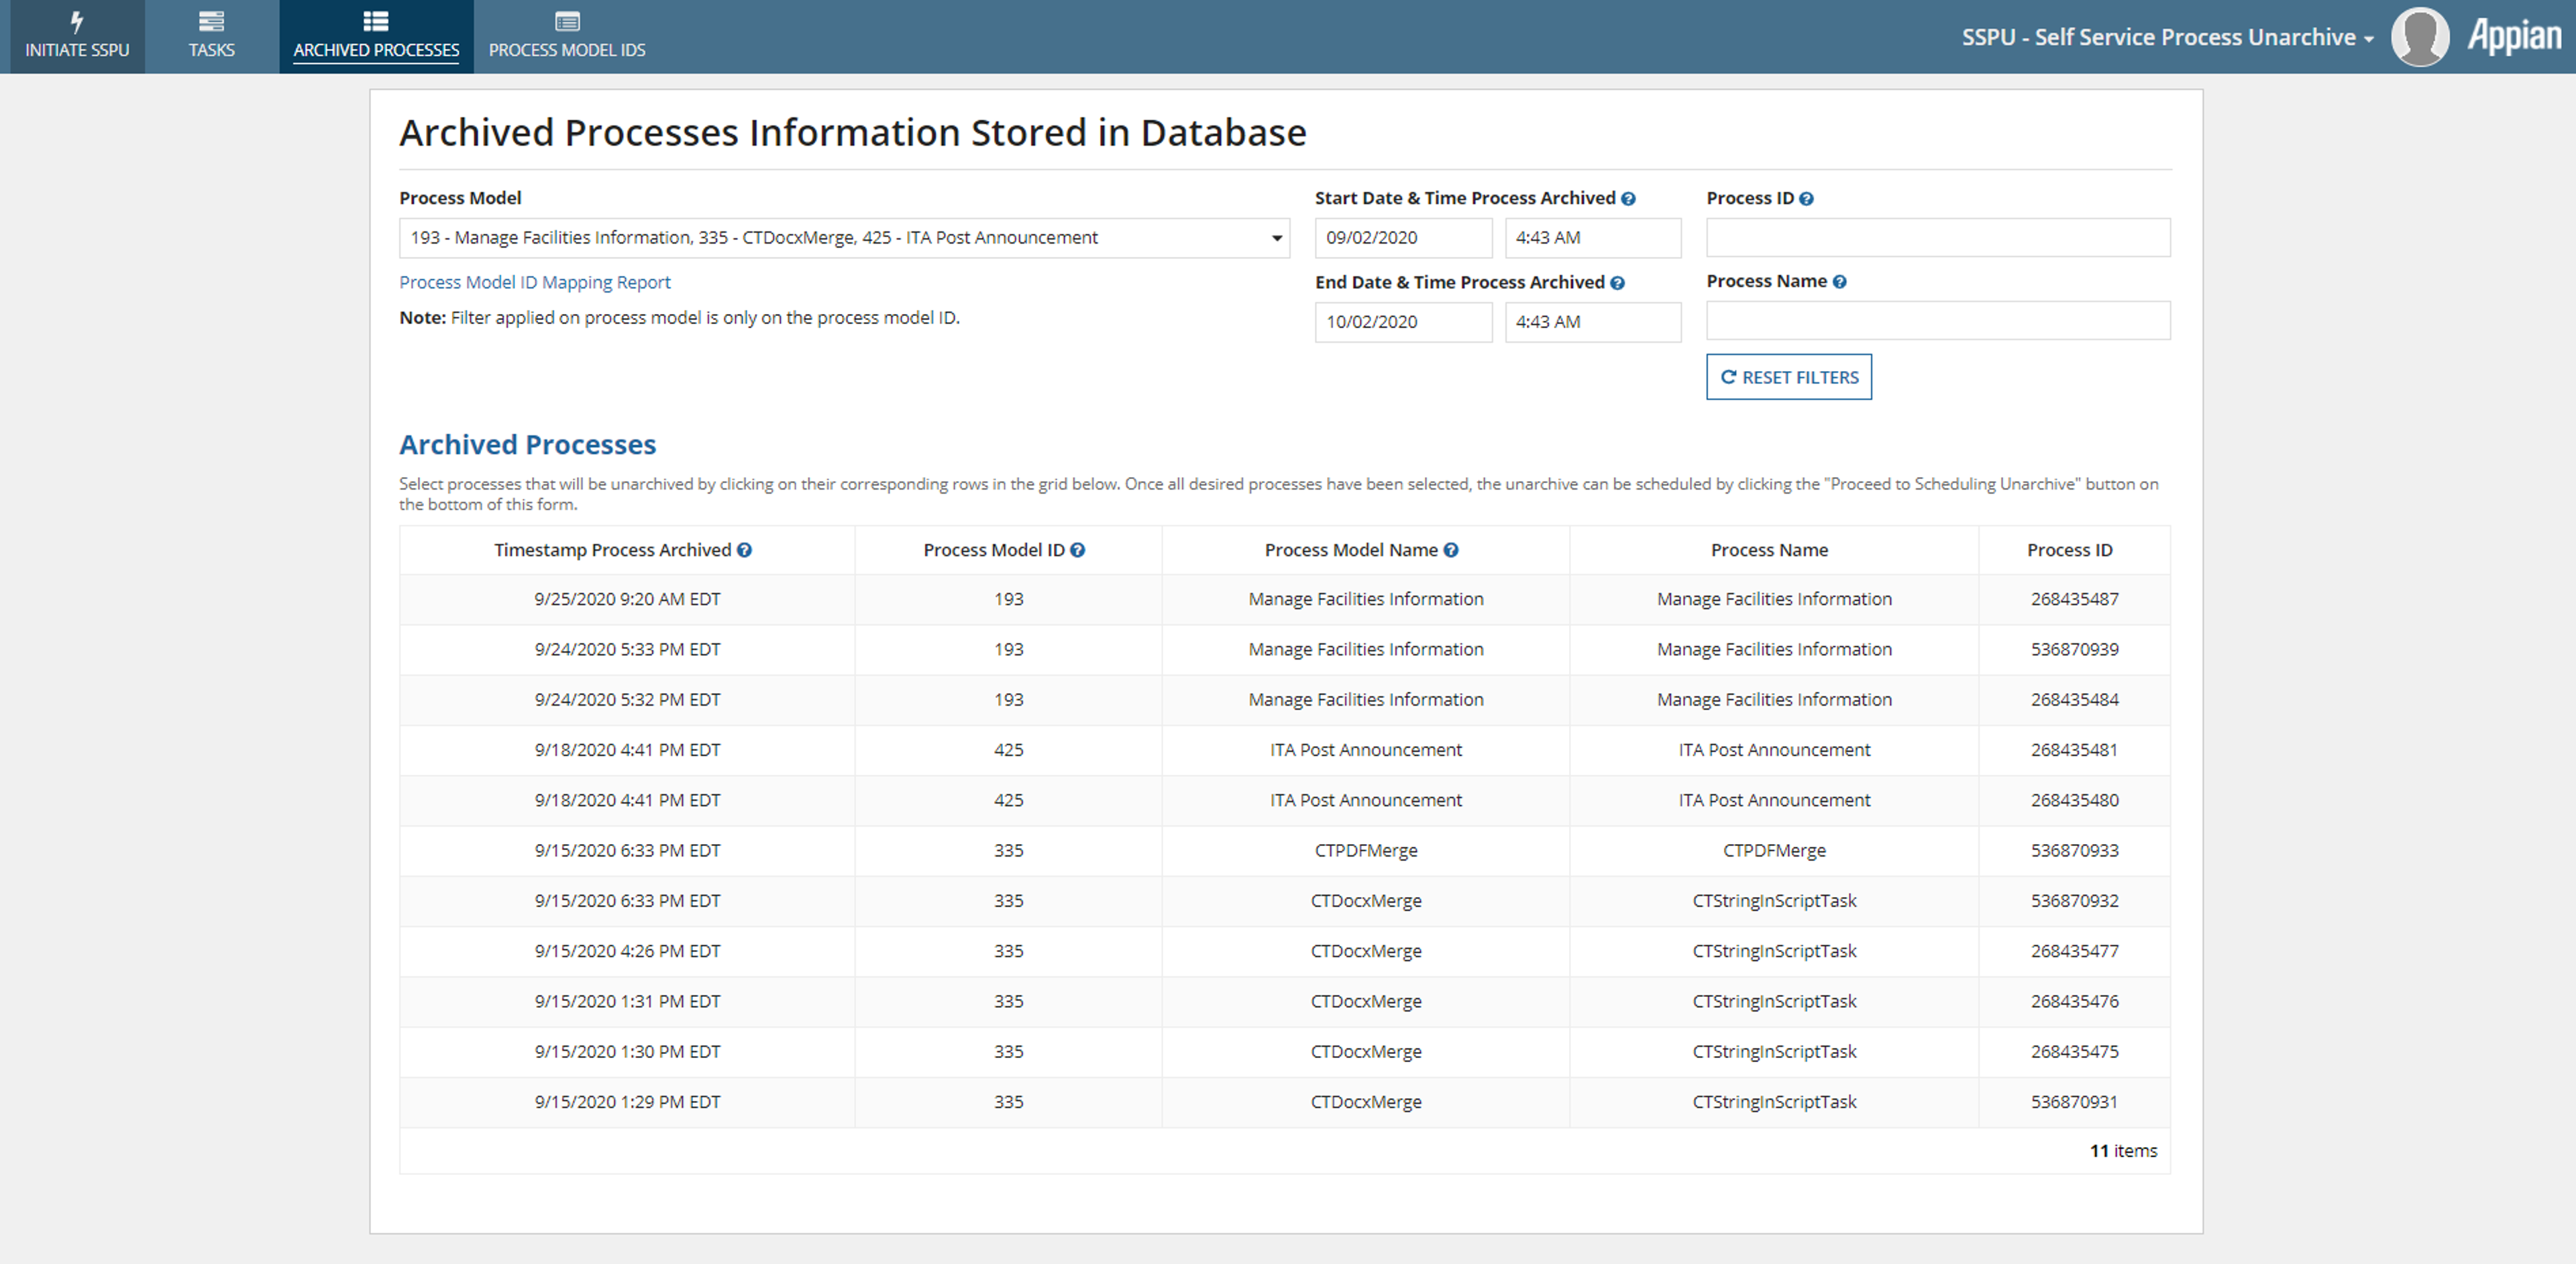This screenshot has height=1264, width=2576.
Task: Sort by Process ID column header
Action: tap(2069, 550)
